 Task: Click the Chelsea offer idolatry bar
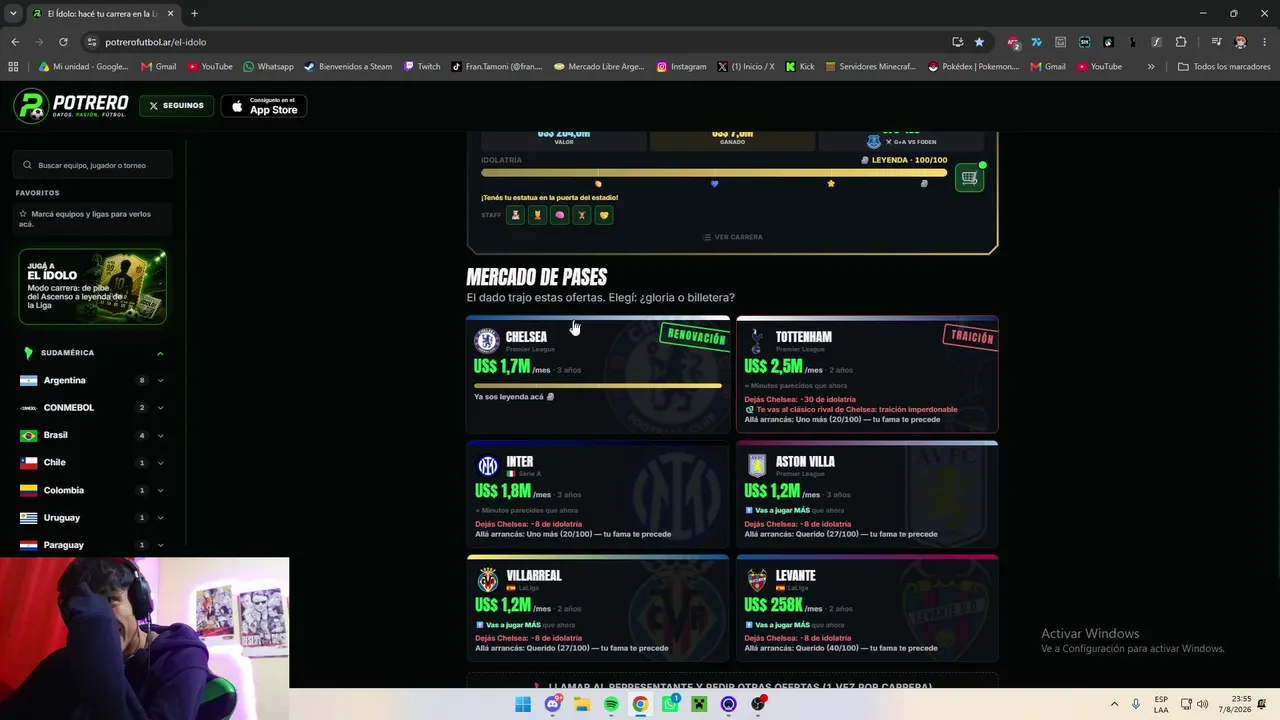click(598, 385)
